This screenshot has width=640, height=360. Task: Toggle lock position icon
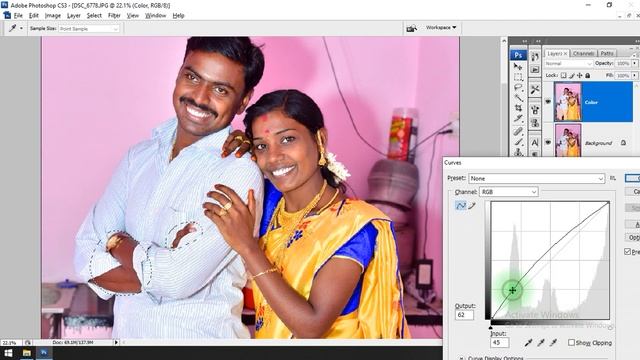click(580, 76)
